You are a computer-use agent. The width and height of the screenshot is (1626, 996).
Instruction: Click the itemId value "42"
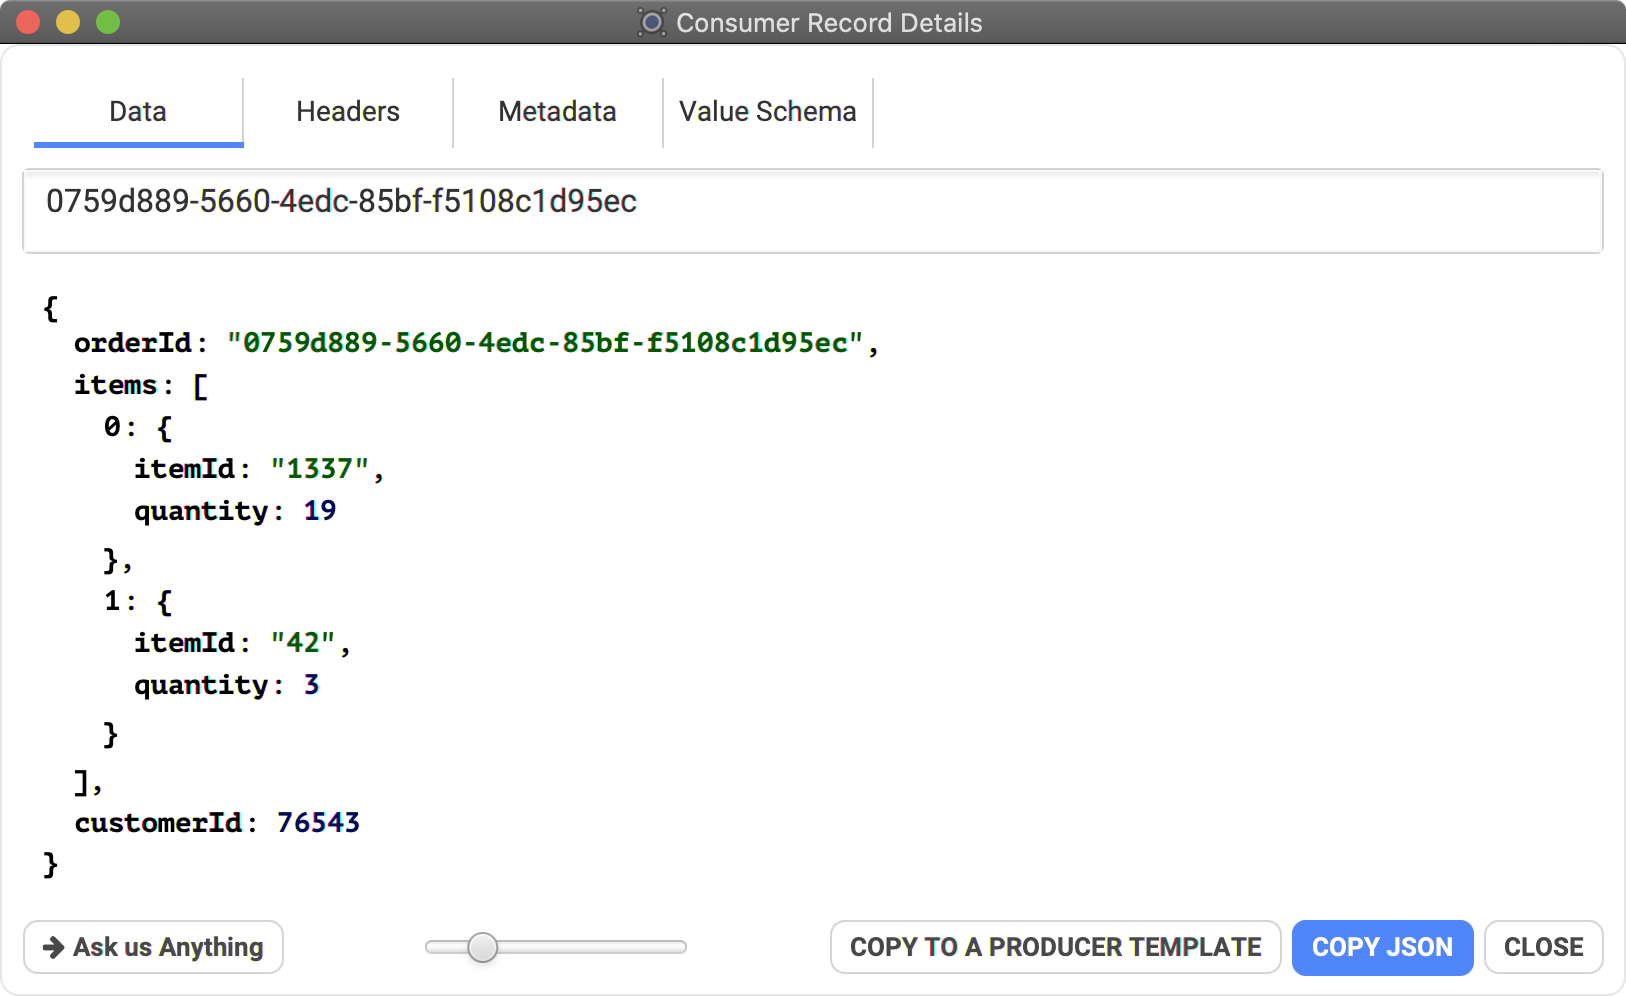pyautogui.click(x=303, y=643)
